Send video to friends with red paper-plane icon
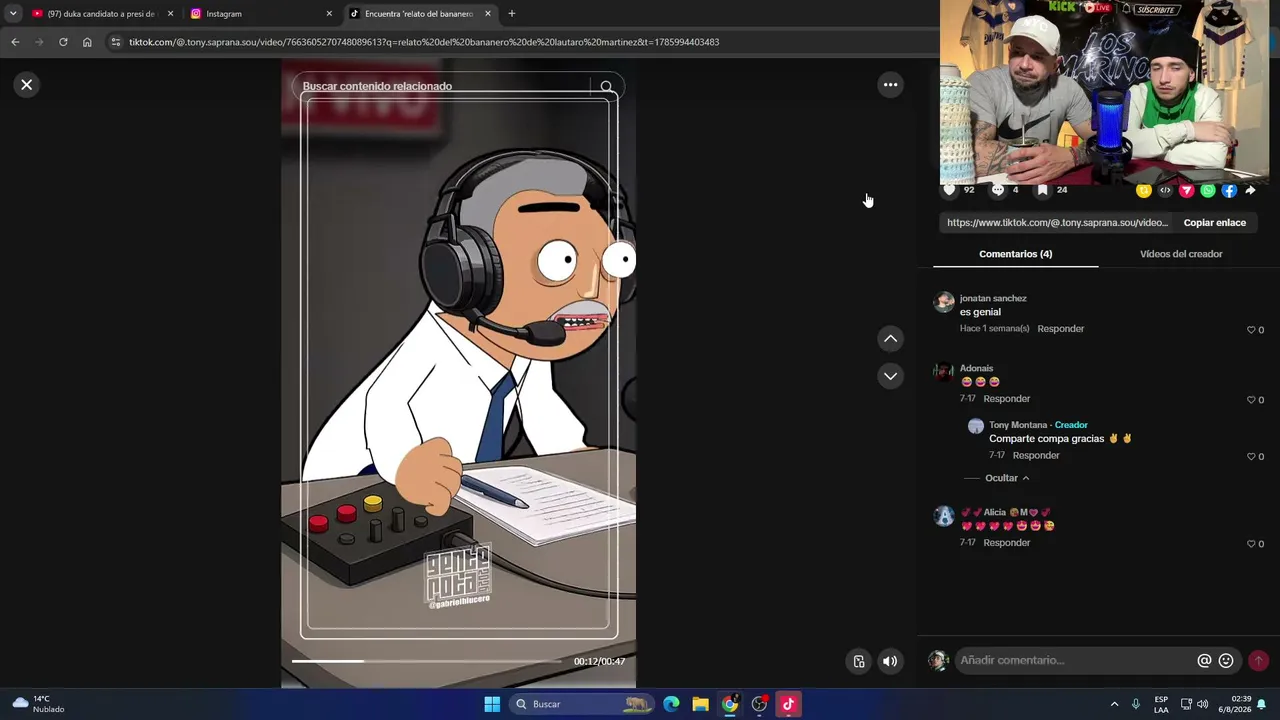 (1186, 191)
